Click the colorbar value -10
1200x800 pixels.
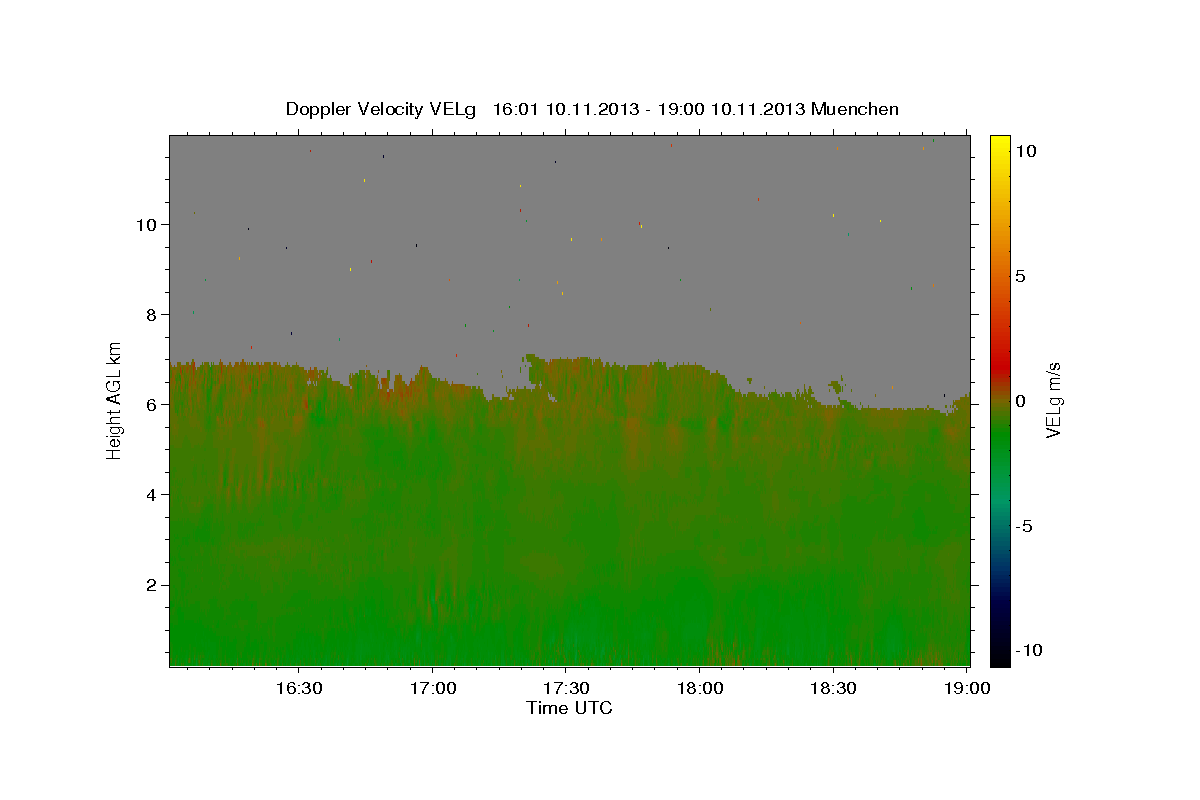tap(1028, 651)
